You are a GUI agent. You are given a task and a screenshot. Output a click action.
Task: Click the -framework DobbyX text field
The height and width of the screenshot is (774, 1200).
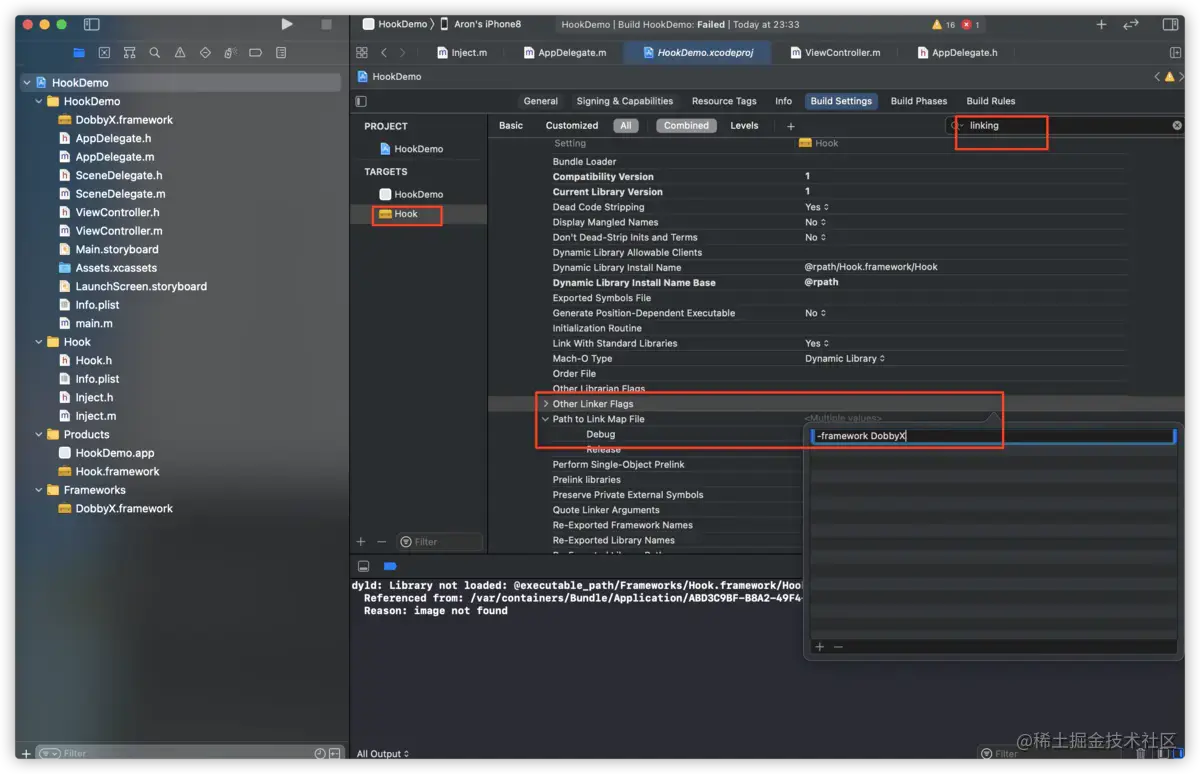[x=991, y=436]
